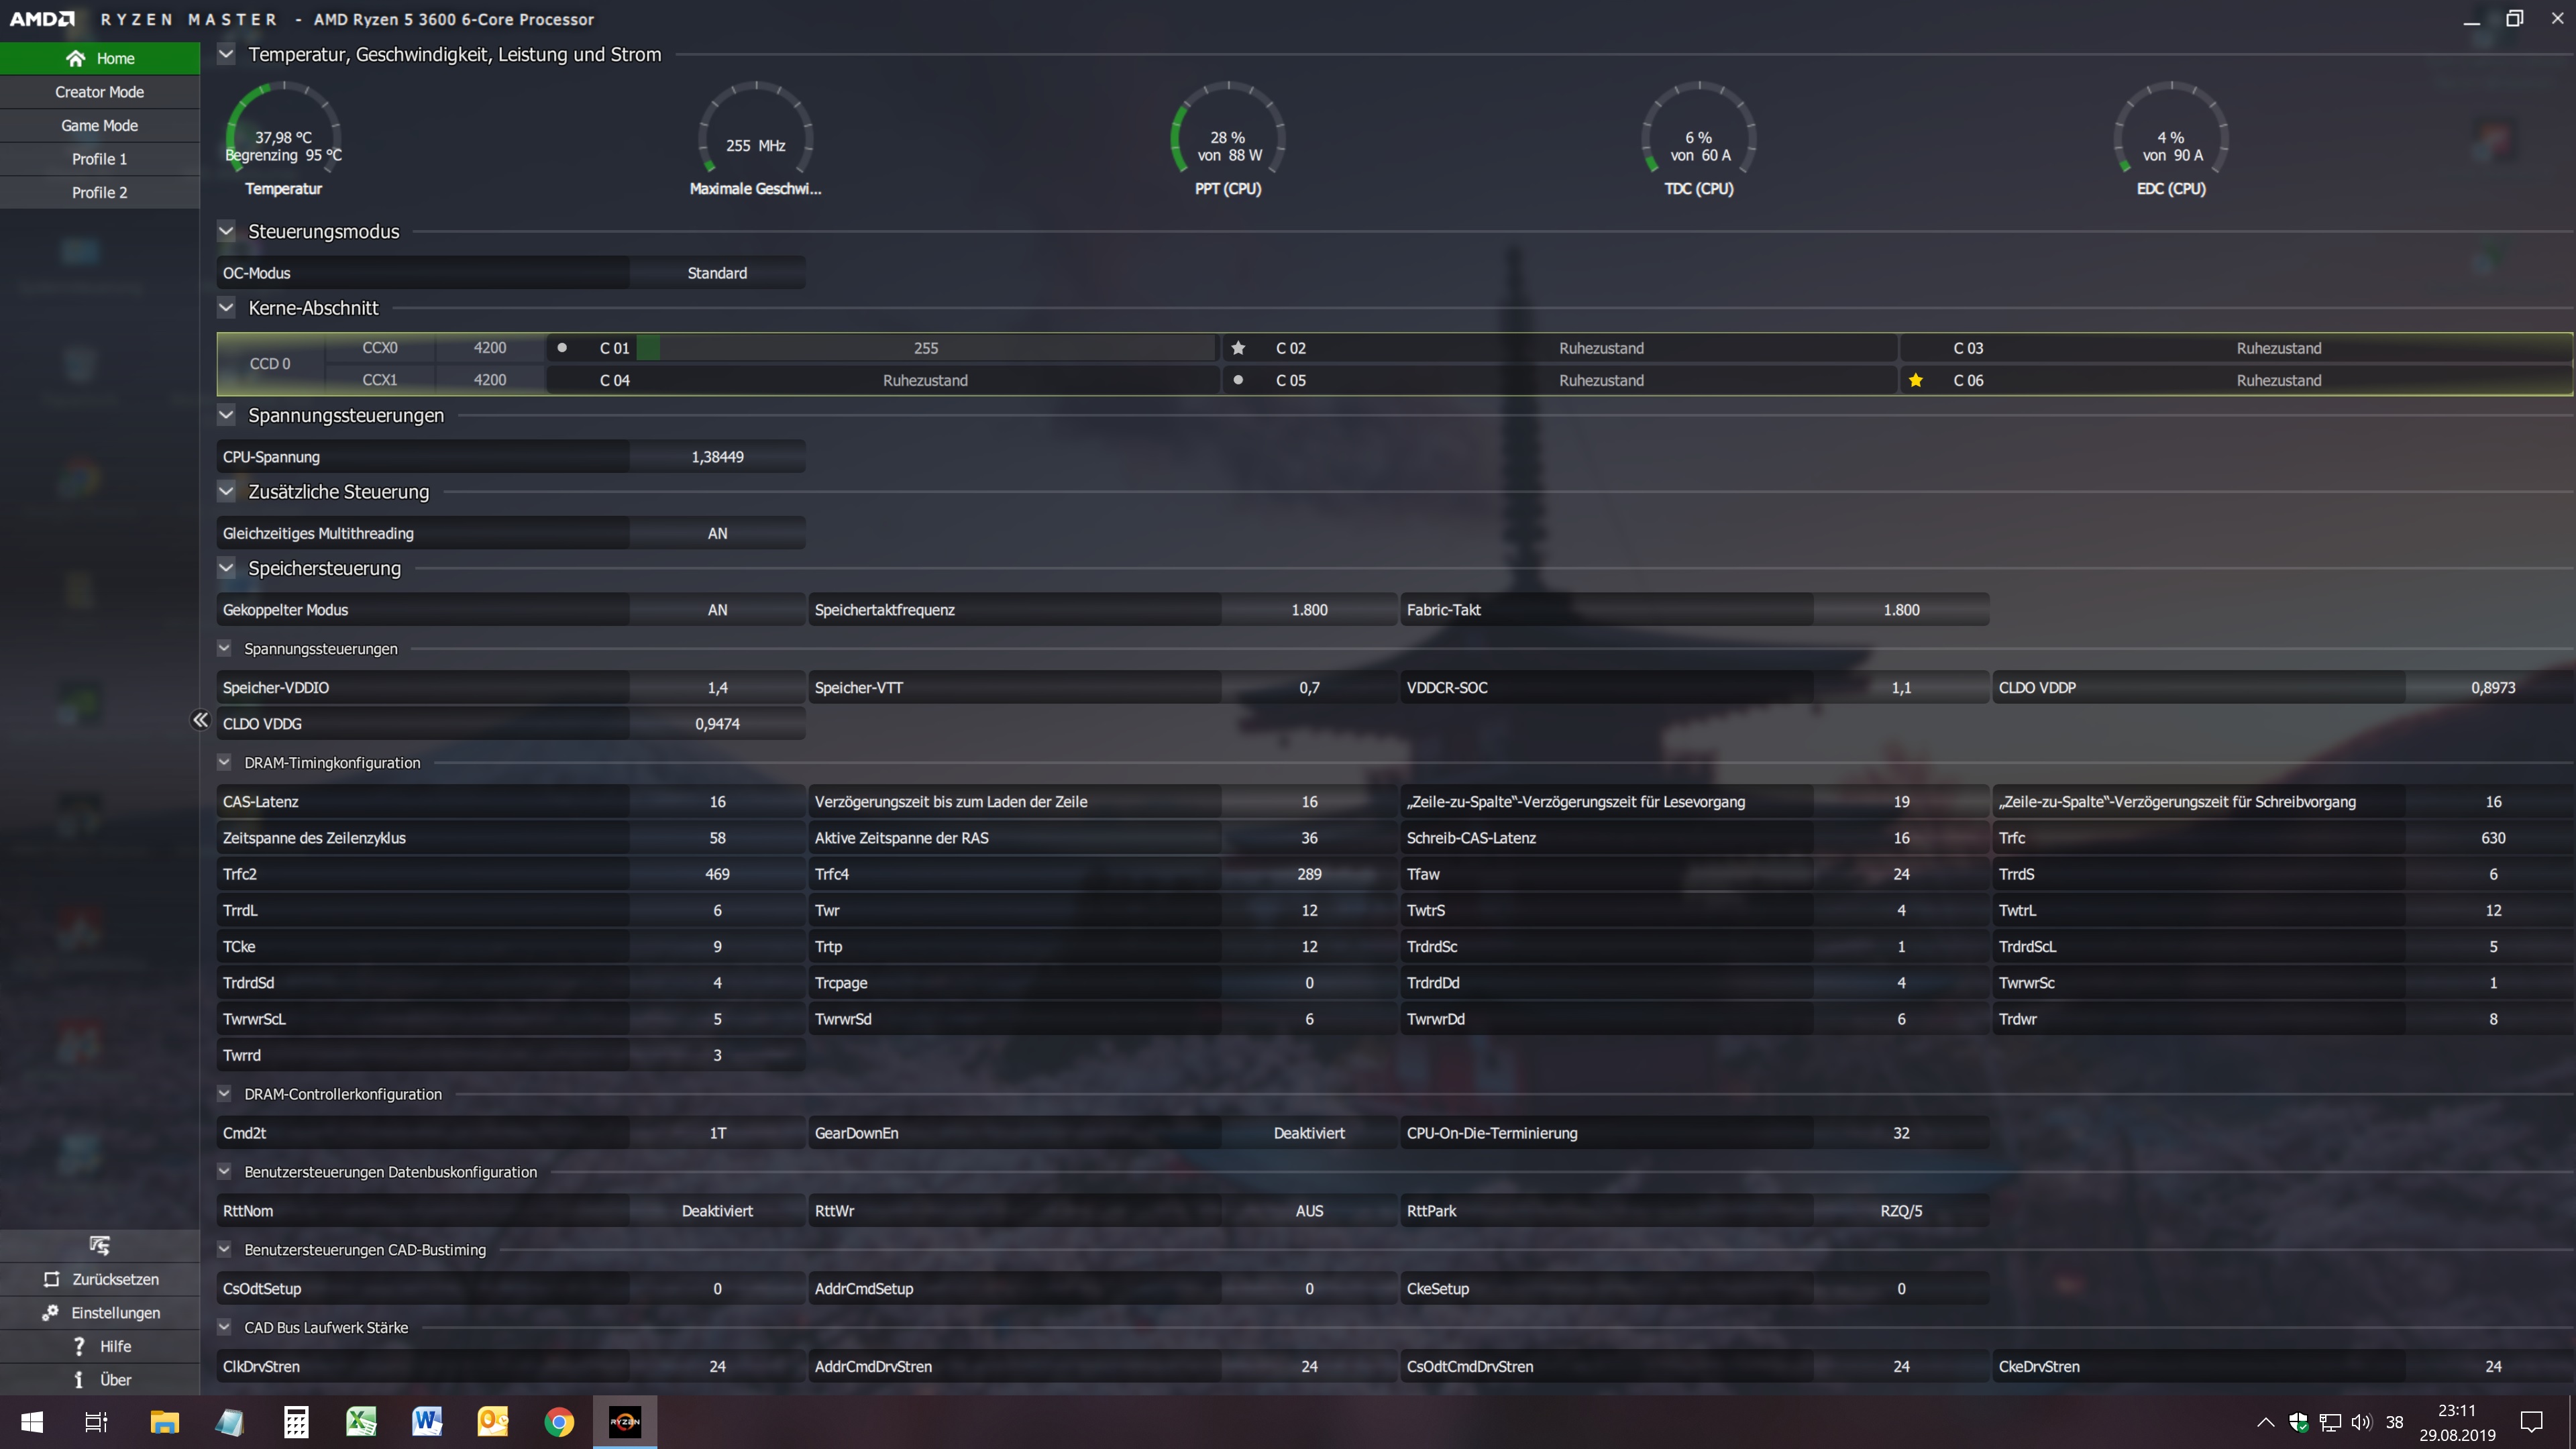Click the sidebar collapse double-arrow icon
The image size is (2576, 1449).
pyautogui.click(x=200, y=720)
